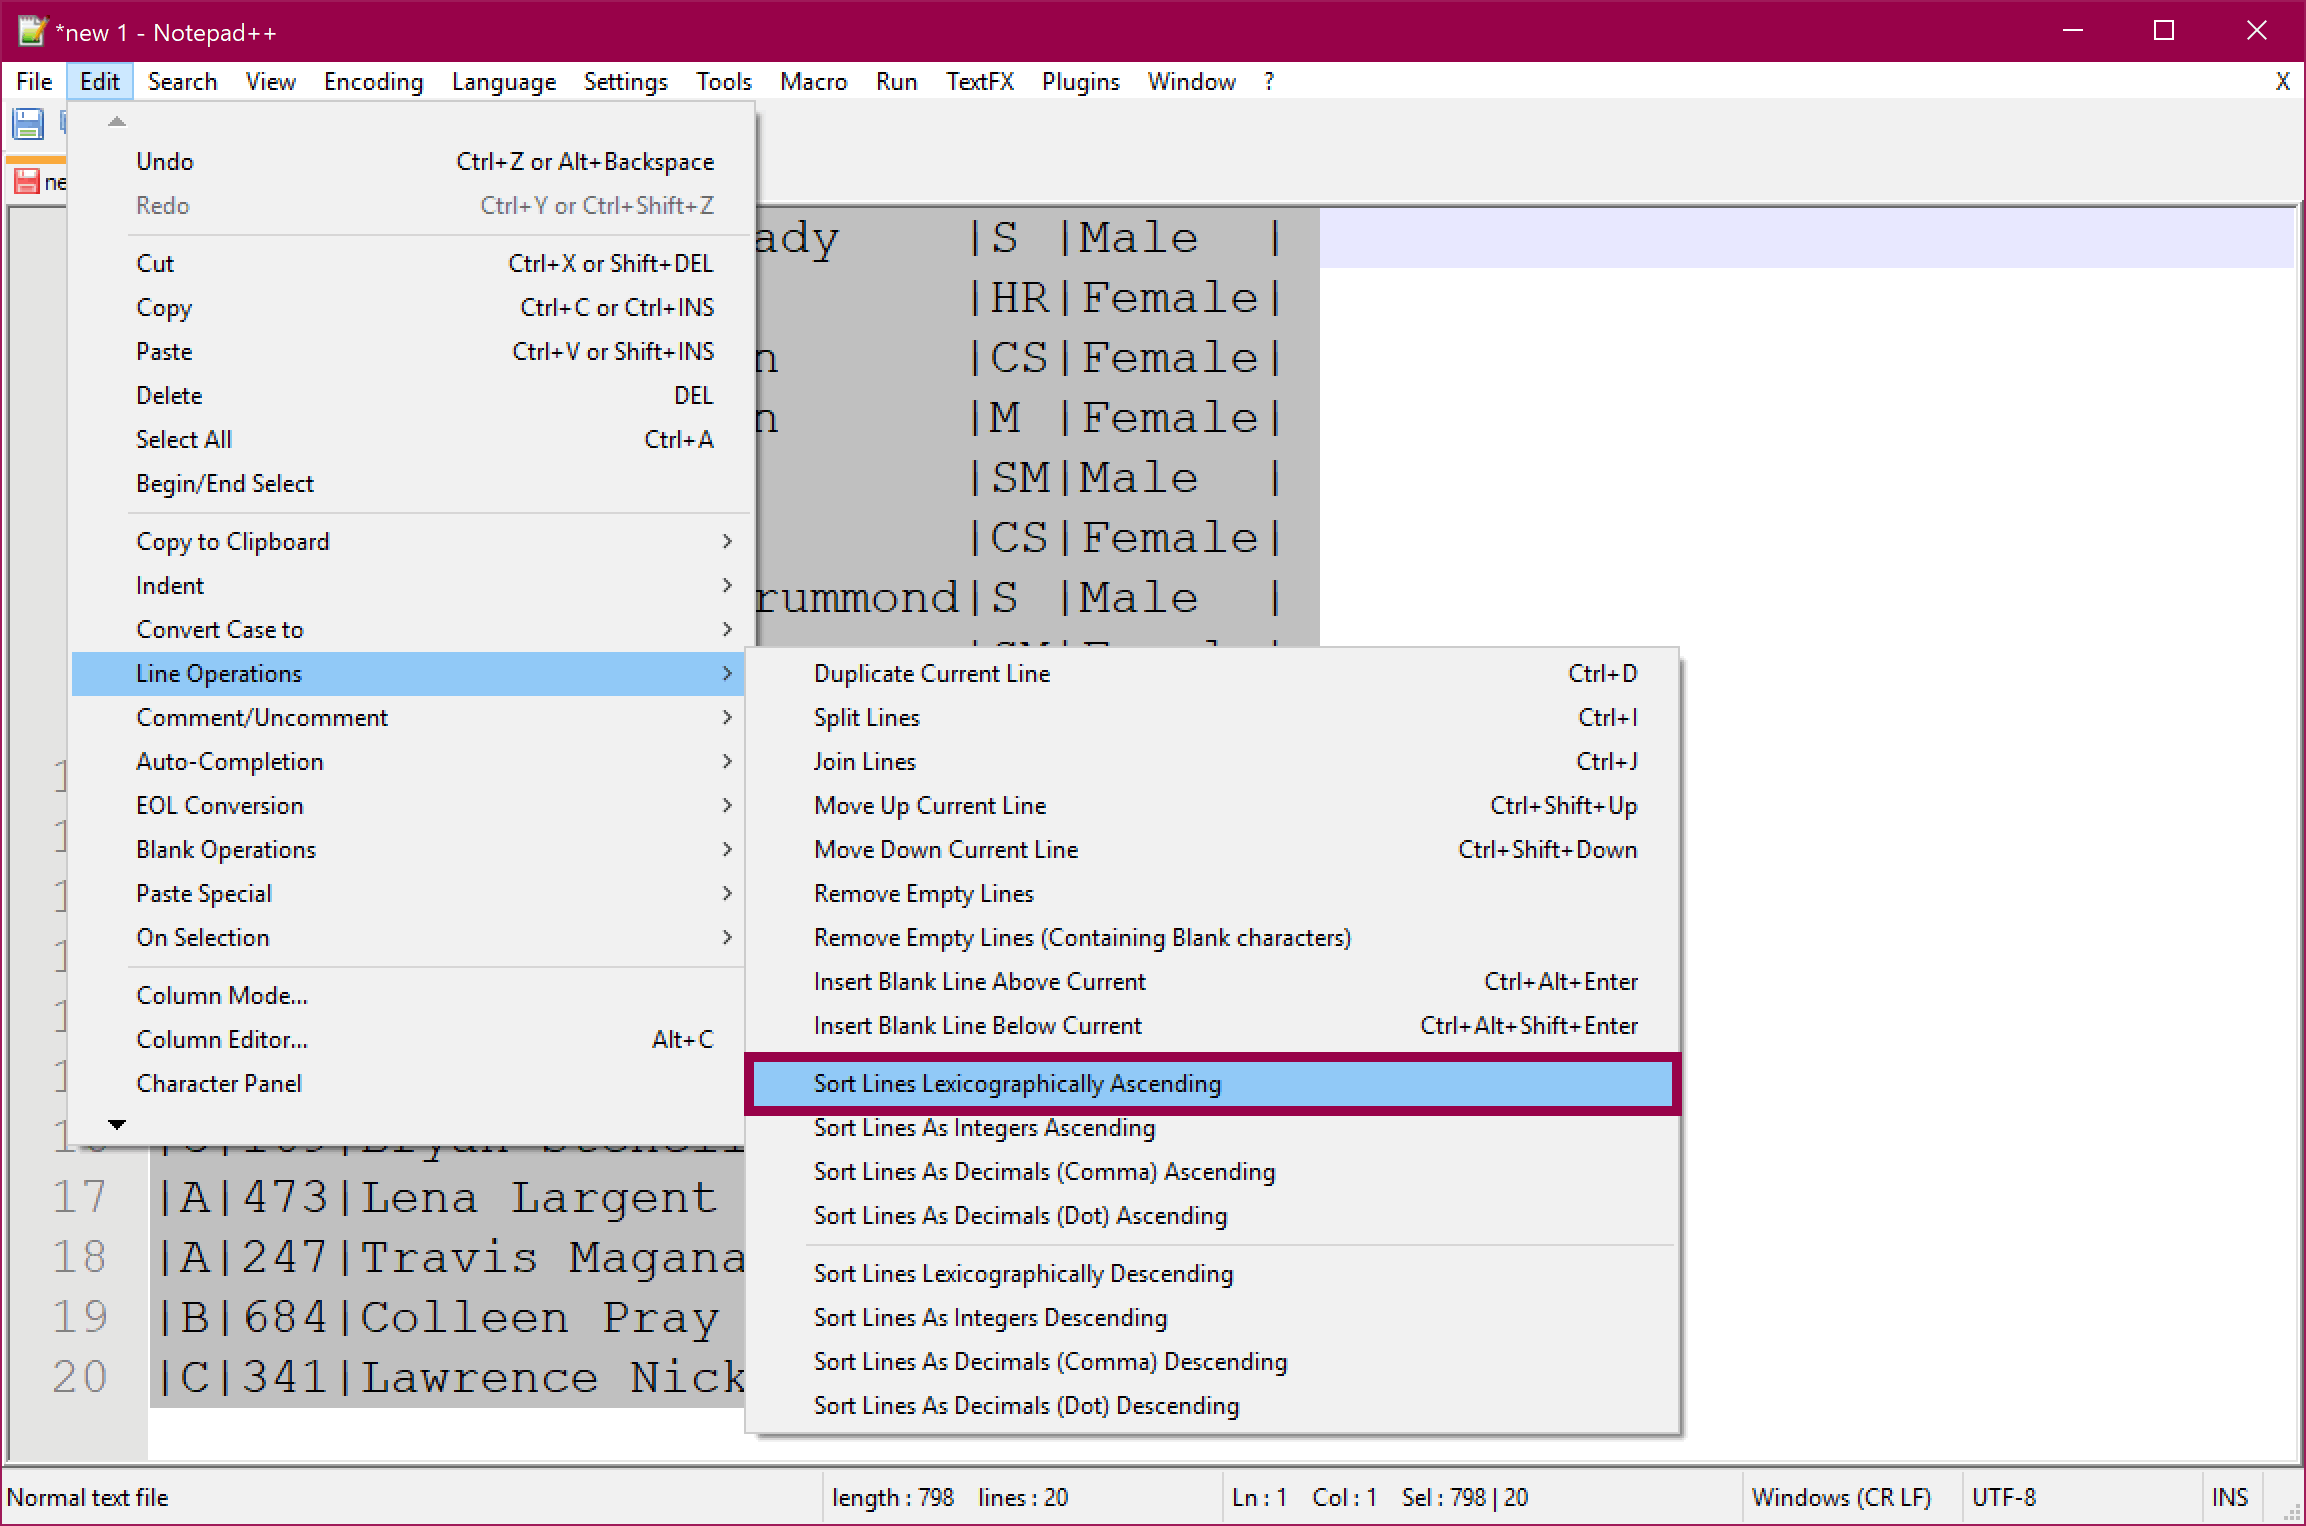Image resolution: width=2306 pixels, height=1526 pixels.
Task: Select Sort Lines As Integers Descending
Action: tap(990, 1317)
